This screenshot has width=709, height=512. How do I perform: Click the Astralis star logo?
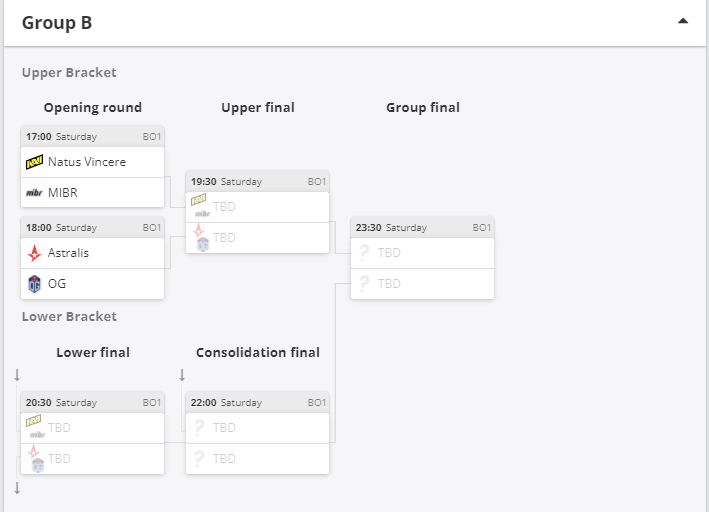34,253
